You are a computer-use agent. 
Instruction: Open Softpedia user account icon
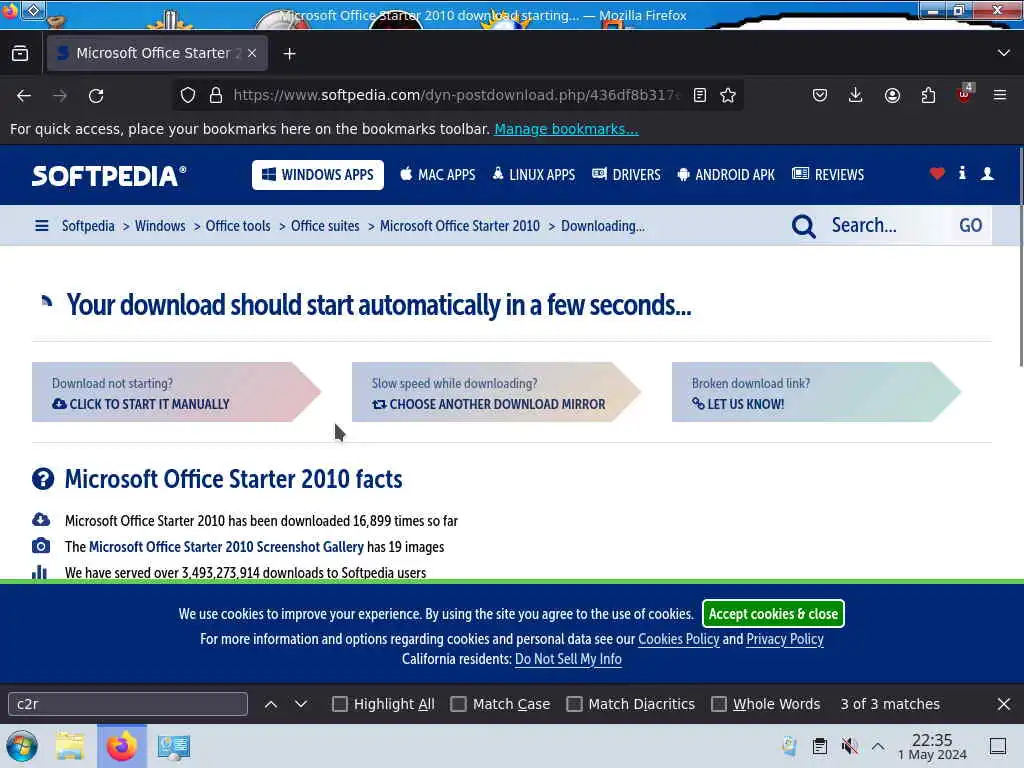(x=987, y=173)
